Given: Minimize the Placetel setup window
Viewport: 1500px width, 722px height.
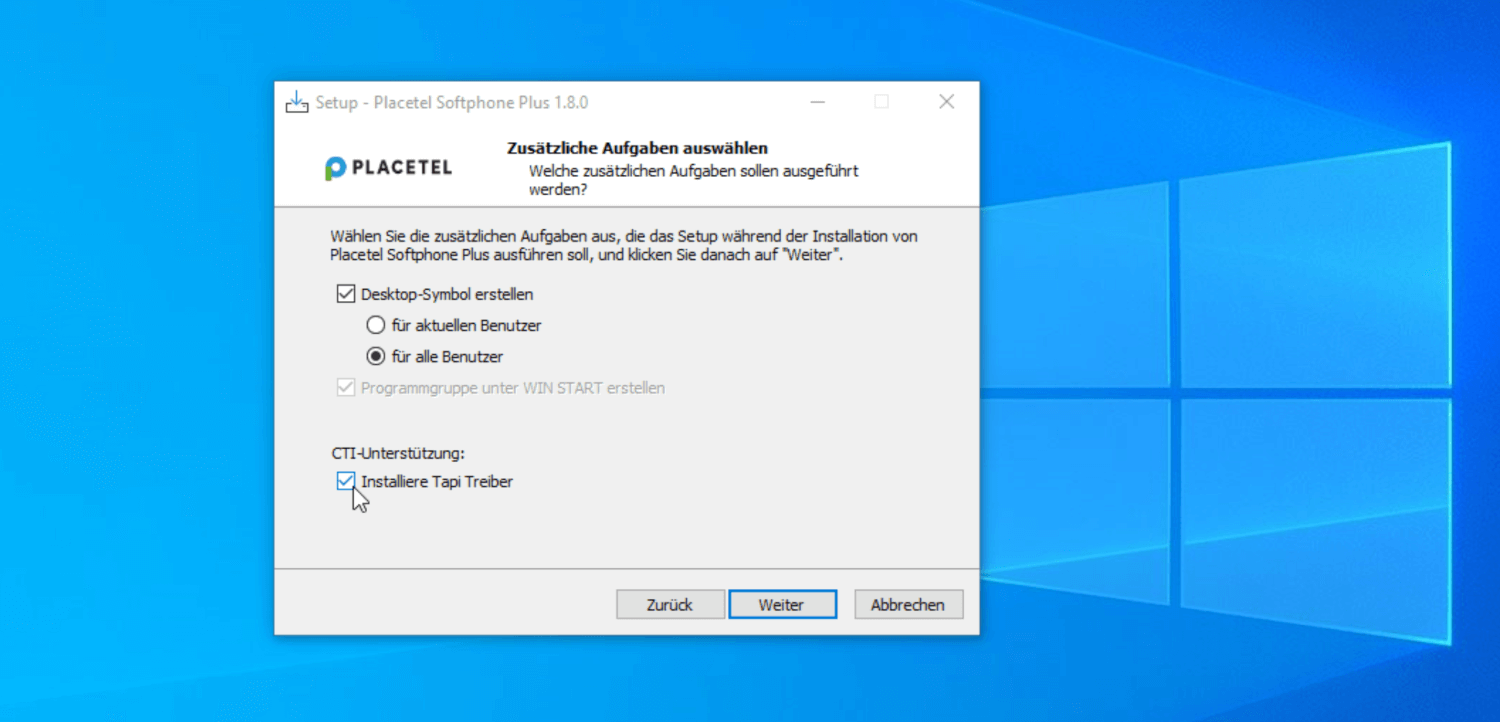Looking at the screenshot, I should coord(818,102).
